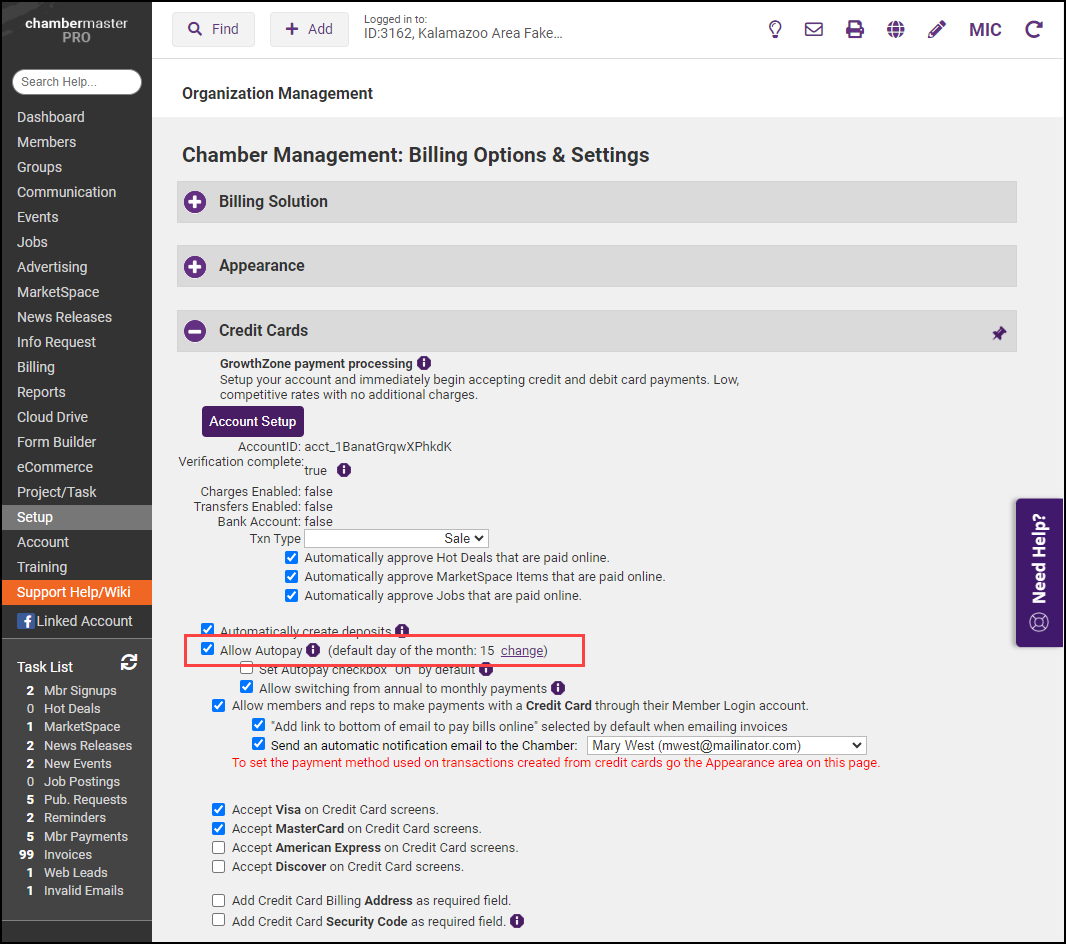
Task: Uncheck the Allow Autopay checkbox
Action: click(x=208, y=649)
